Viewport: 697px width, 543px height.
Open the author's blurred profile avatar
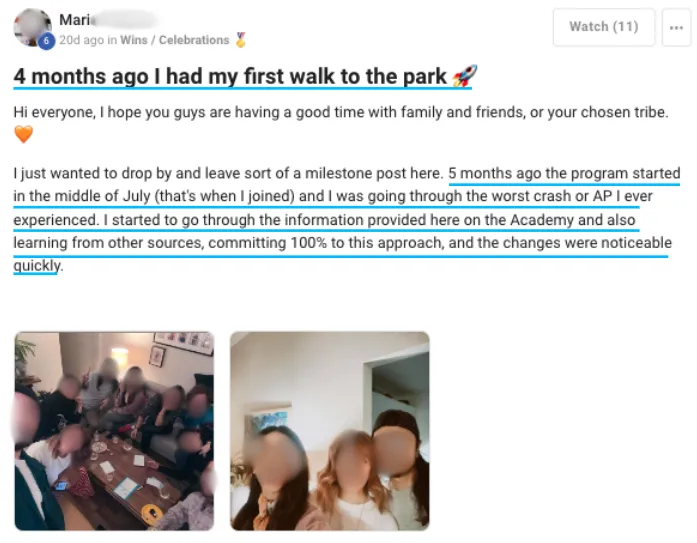click(x=32, y=27)
